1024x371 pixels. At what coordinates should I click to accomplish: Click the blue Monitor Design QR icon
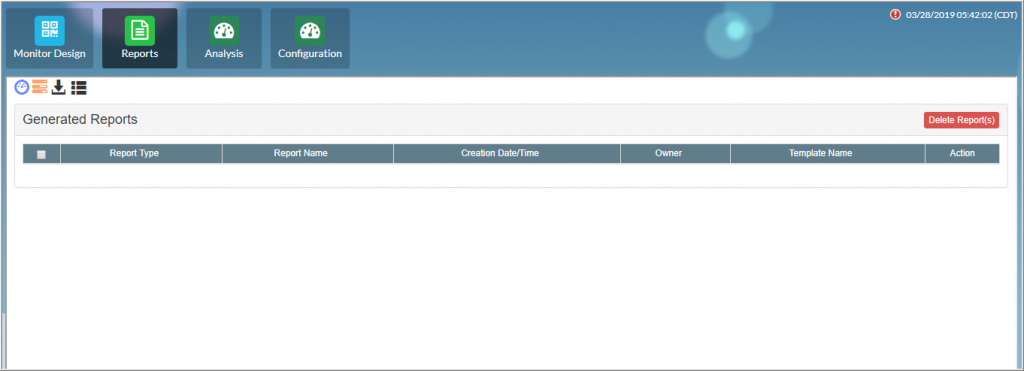click(x=50, y=31)
